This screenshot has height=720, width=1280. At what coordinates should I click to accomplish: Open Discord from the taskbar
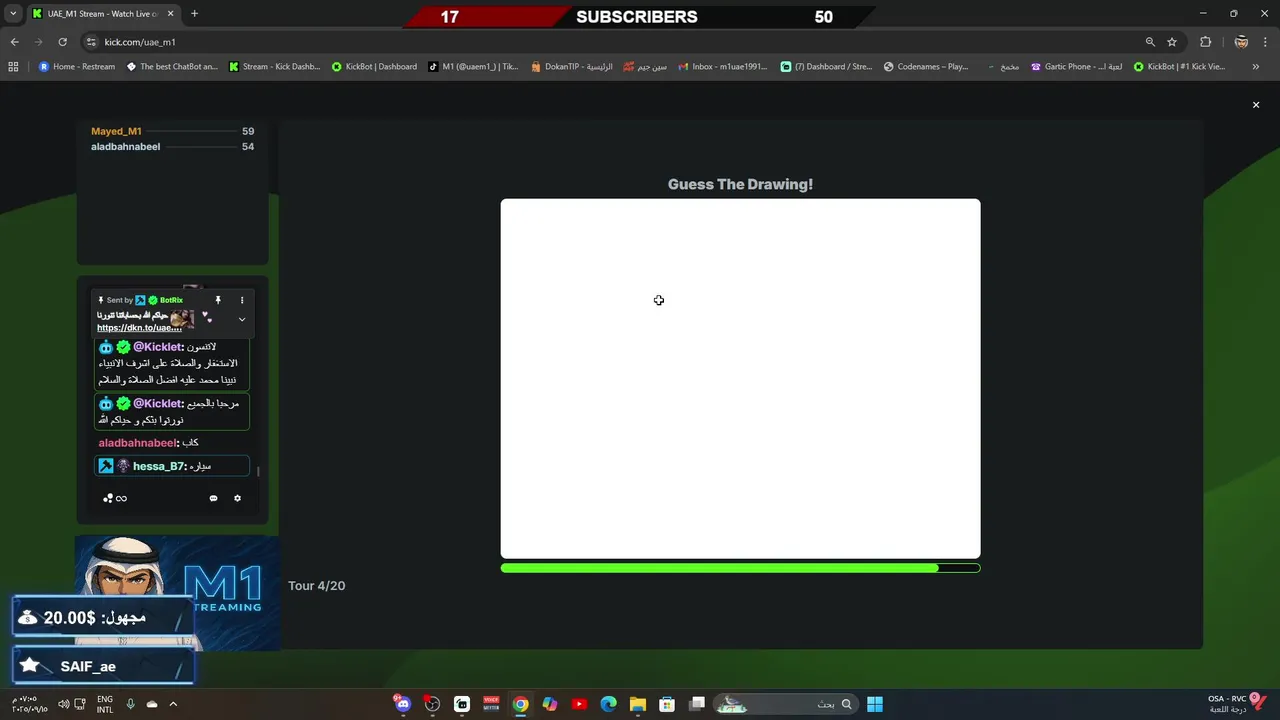pos(403,704)
